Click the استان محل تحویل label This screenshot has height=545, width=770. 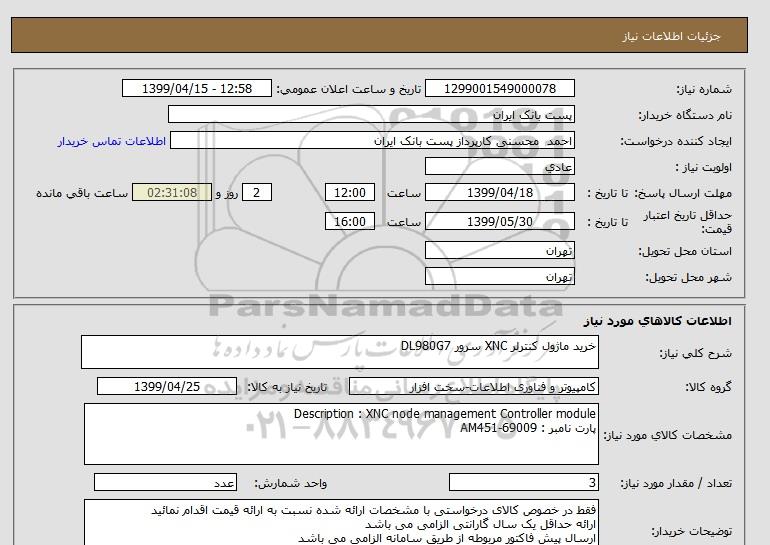(685, 251)
